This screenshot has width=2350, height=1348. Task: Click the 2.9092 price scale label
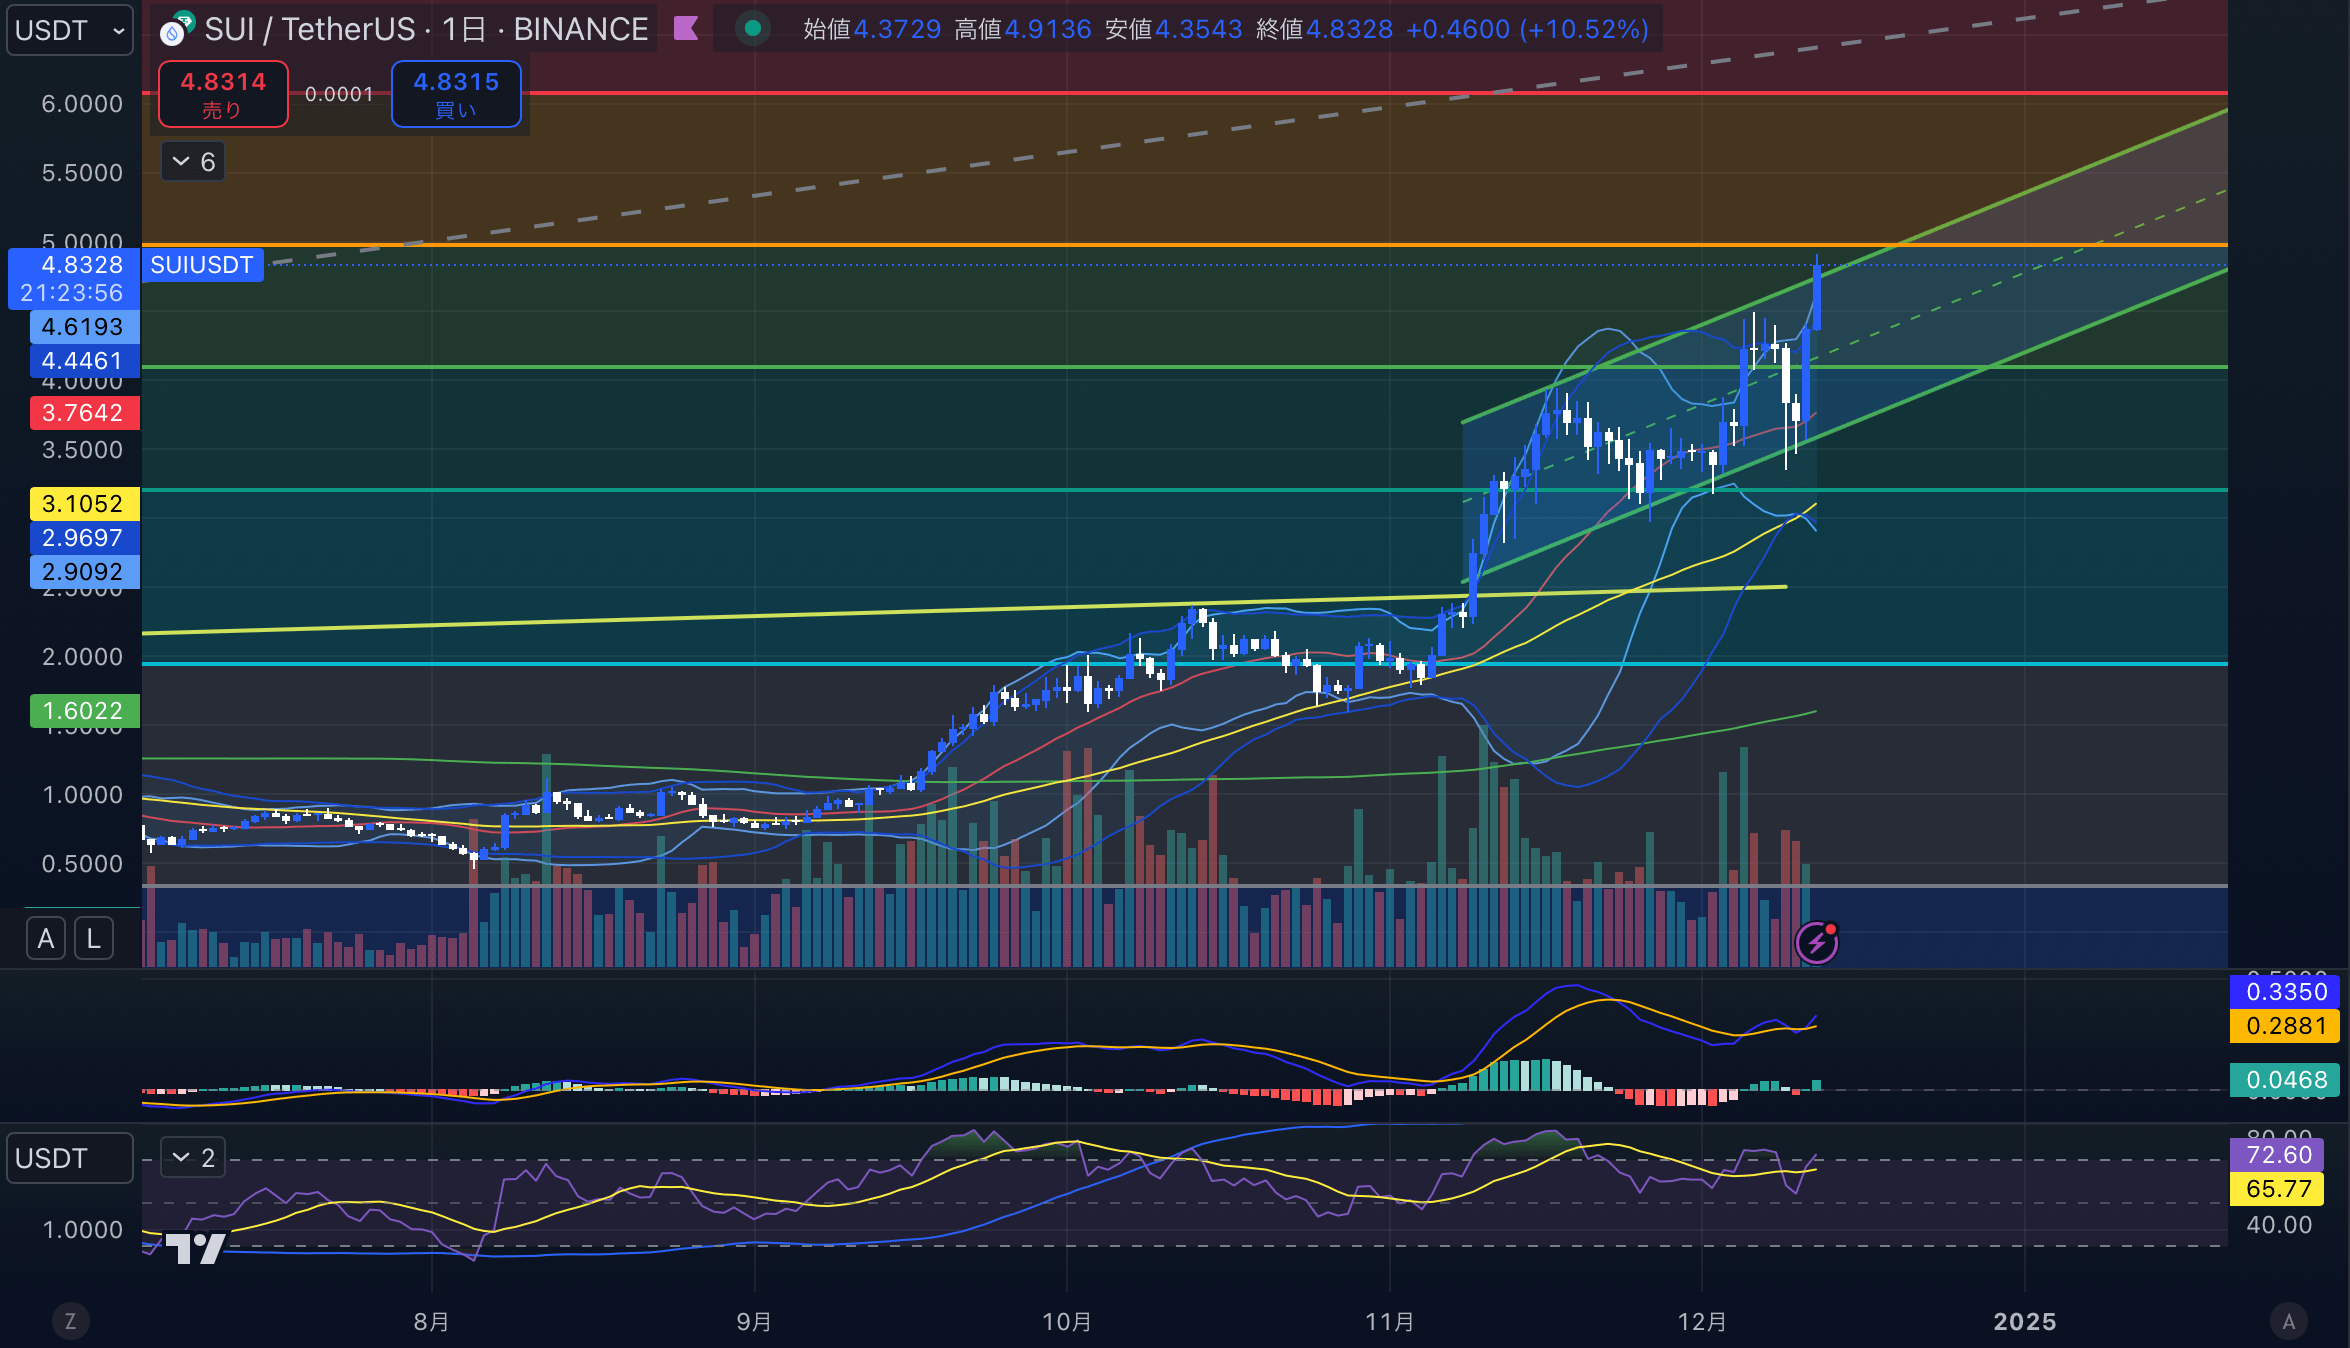(84, 572)
